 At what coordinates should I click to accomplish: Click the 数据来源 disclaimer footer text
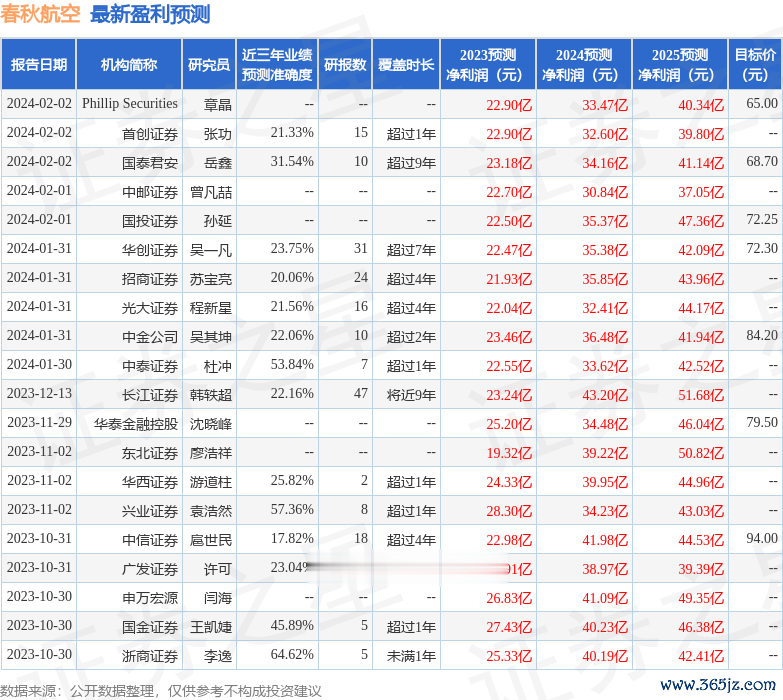pos(160,691)
